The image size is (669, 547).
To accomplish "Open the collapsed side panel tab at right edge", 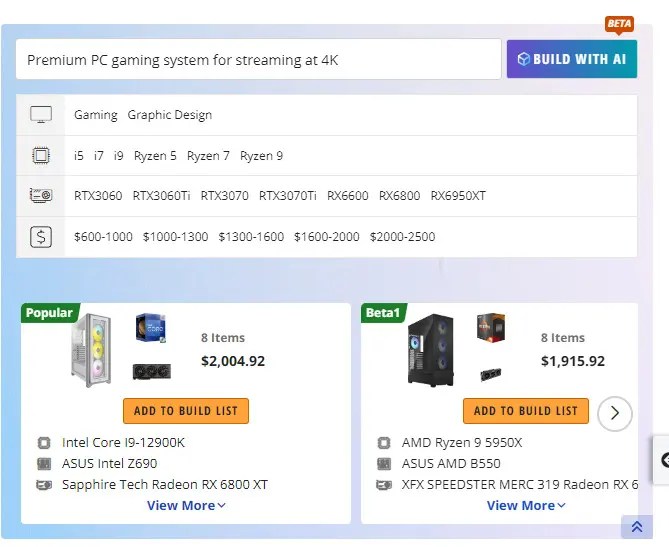I will [x=661, y=460].
